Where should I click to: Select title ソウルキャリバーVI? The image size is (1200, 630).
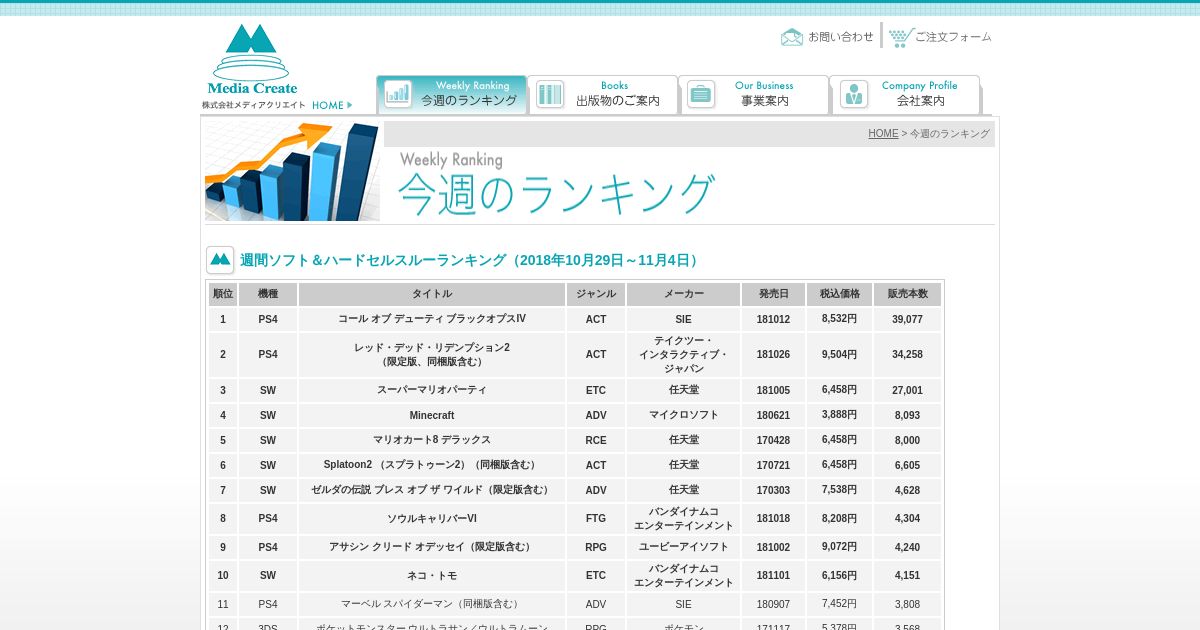pos(432,518)
